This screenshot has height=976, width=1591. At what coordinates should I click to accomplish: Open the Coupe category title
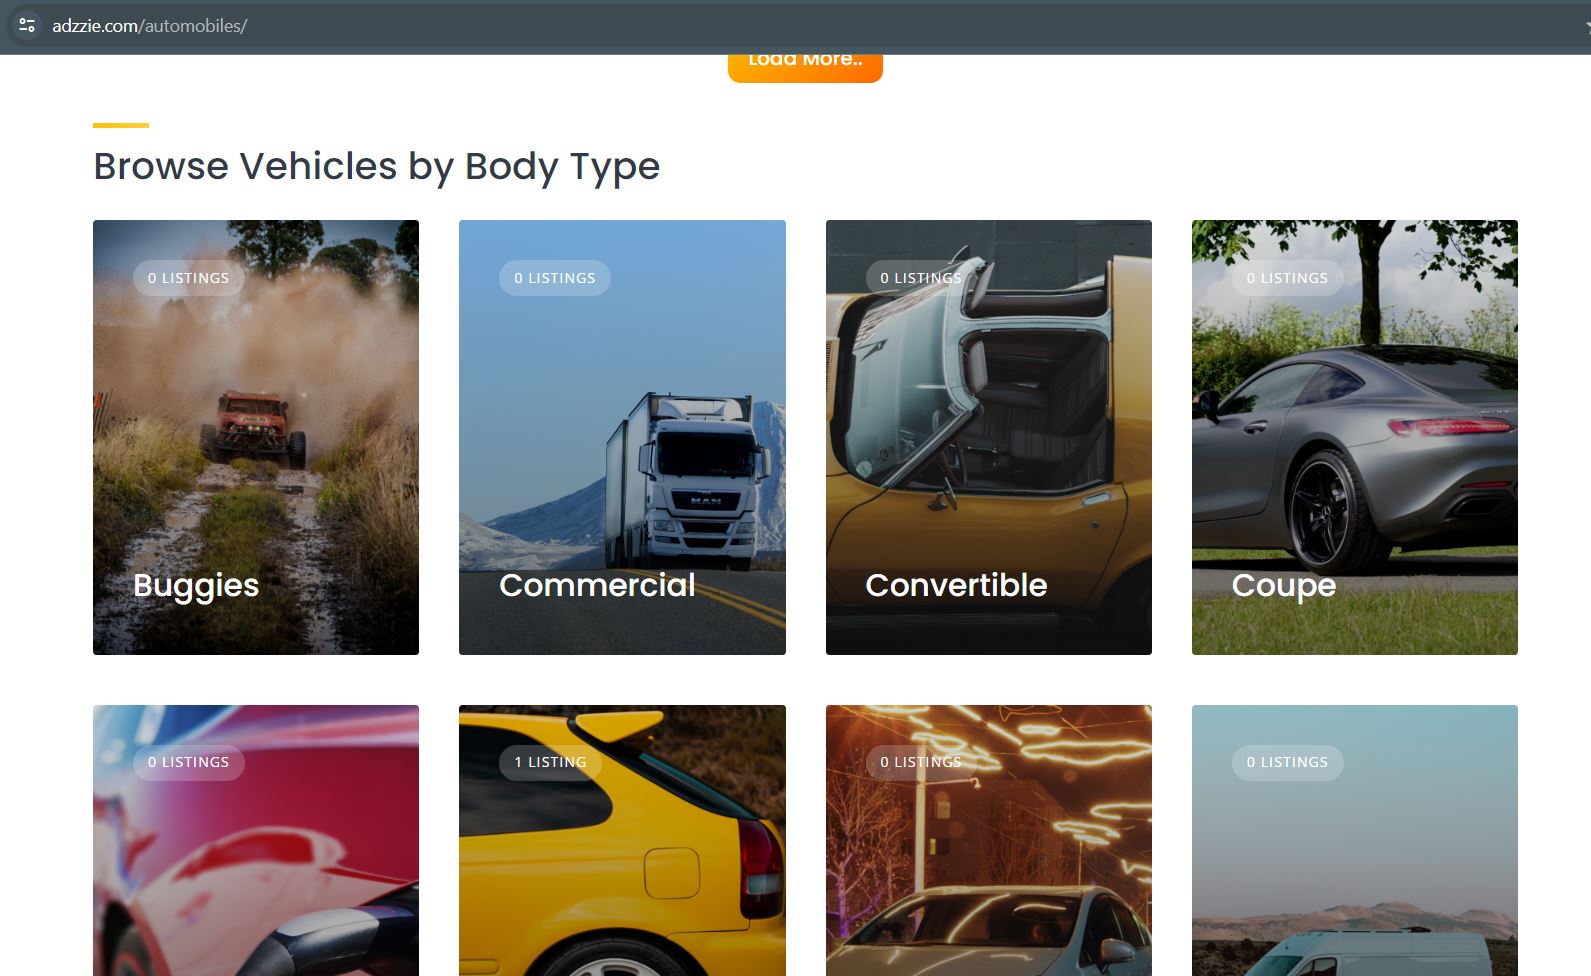1283,585
